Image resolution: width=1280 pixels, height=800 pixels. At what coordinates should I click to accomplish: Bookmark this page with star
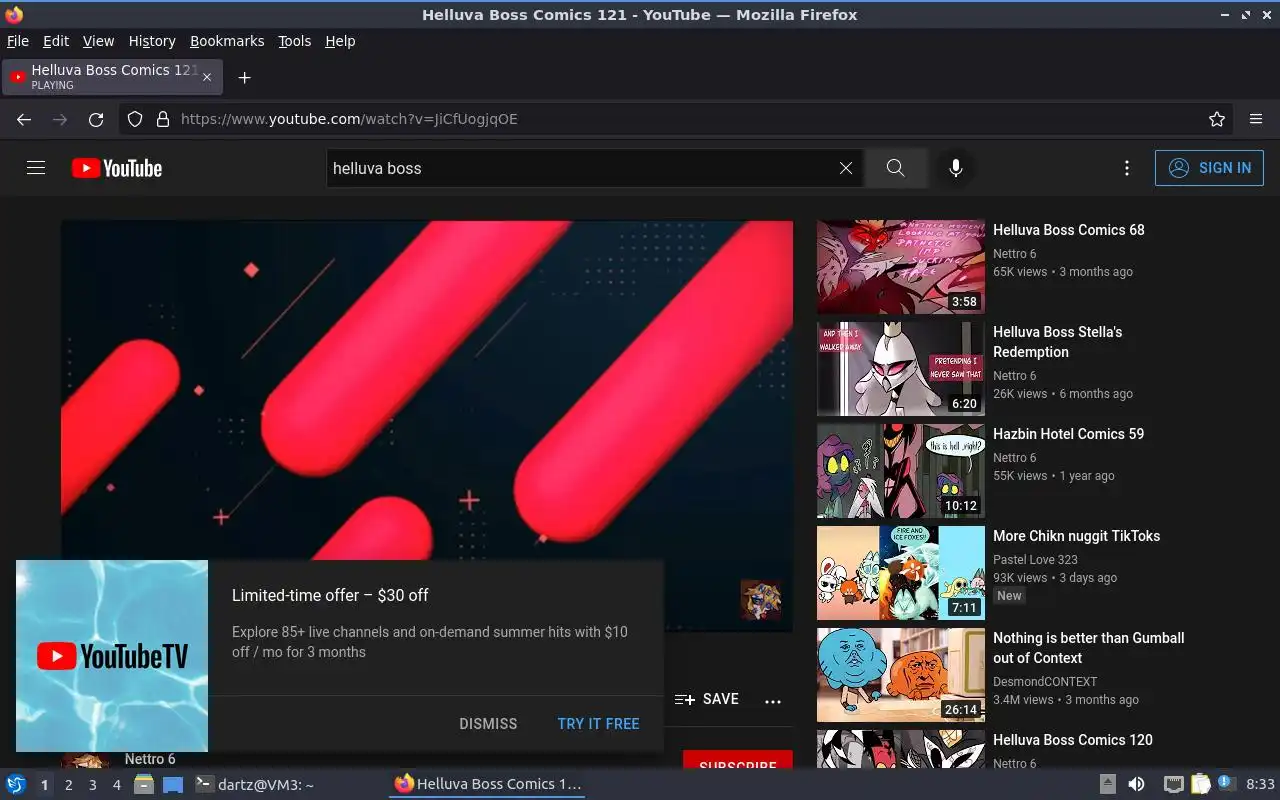[1217, 119]
